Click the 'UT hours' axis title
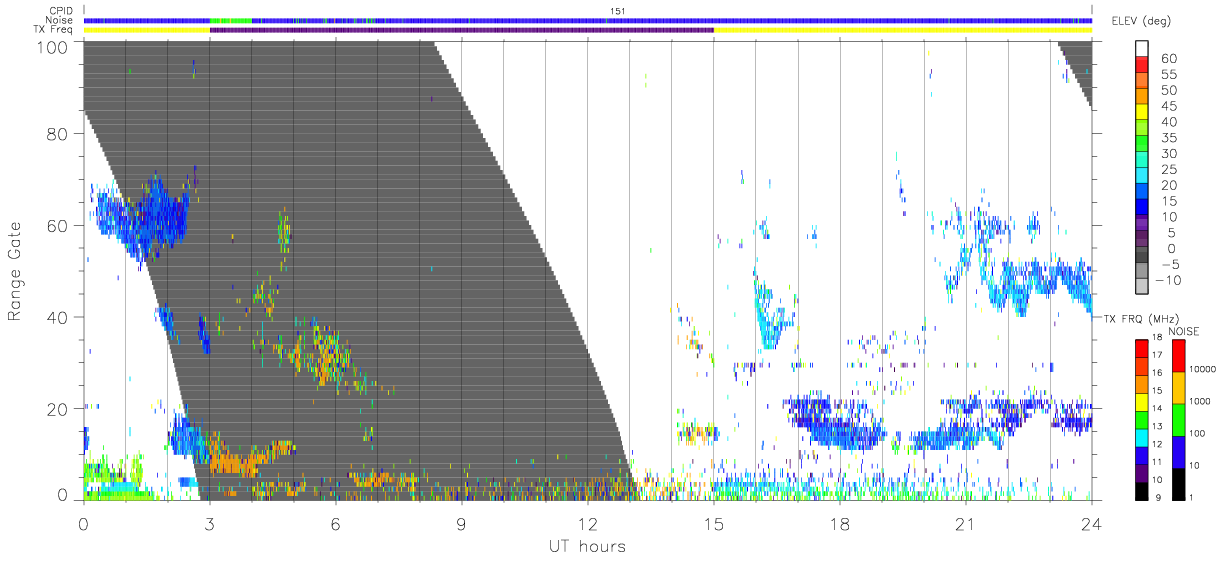The height and width of the screenshot is (567, 1228). click(x=586, y=547)
